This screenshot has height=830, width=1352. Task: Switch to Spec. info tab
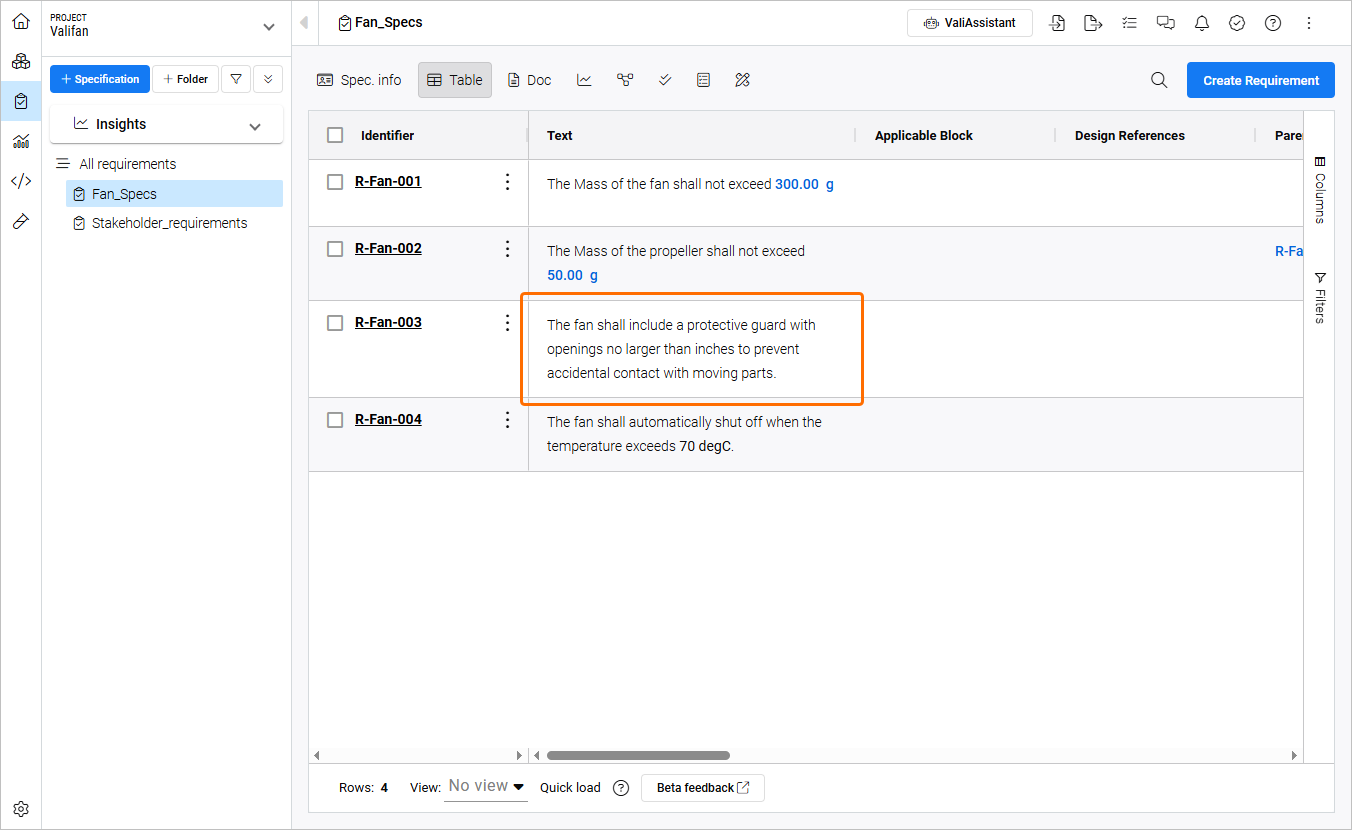point(359,80)
